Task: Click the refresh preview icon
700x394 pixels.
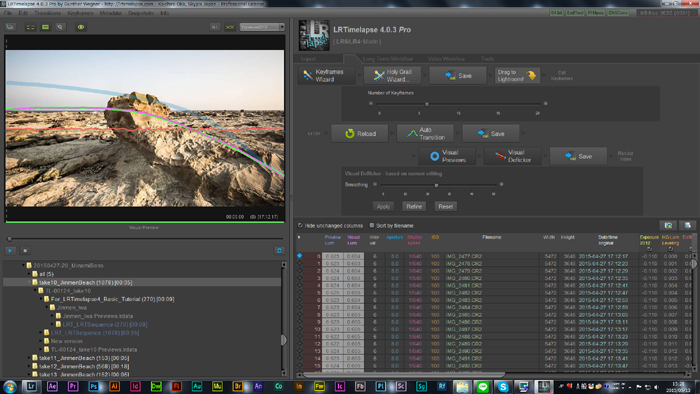Action: pyautogui.click(x=279, y=251)
